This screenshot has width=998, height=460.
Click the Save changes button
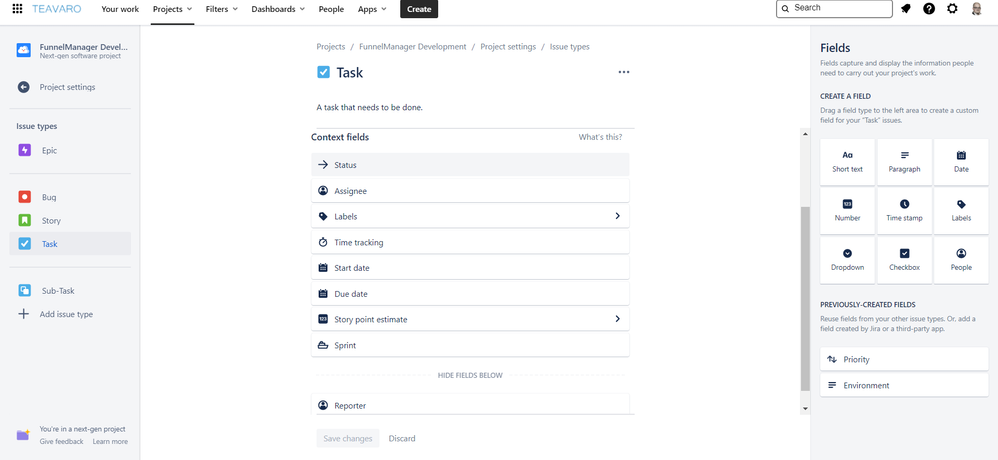pyautogui.click(x=348, y=438)
